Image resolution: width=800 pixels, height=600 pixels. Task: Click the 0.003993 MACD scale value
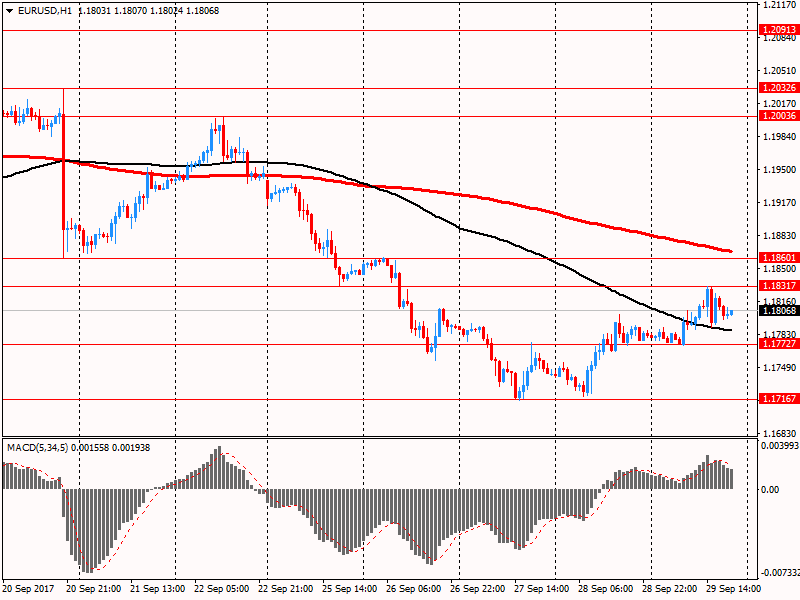tap(780, 446)
